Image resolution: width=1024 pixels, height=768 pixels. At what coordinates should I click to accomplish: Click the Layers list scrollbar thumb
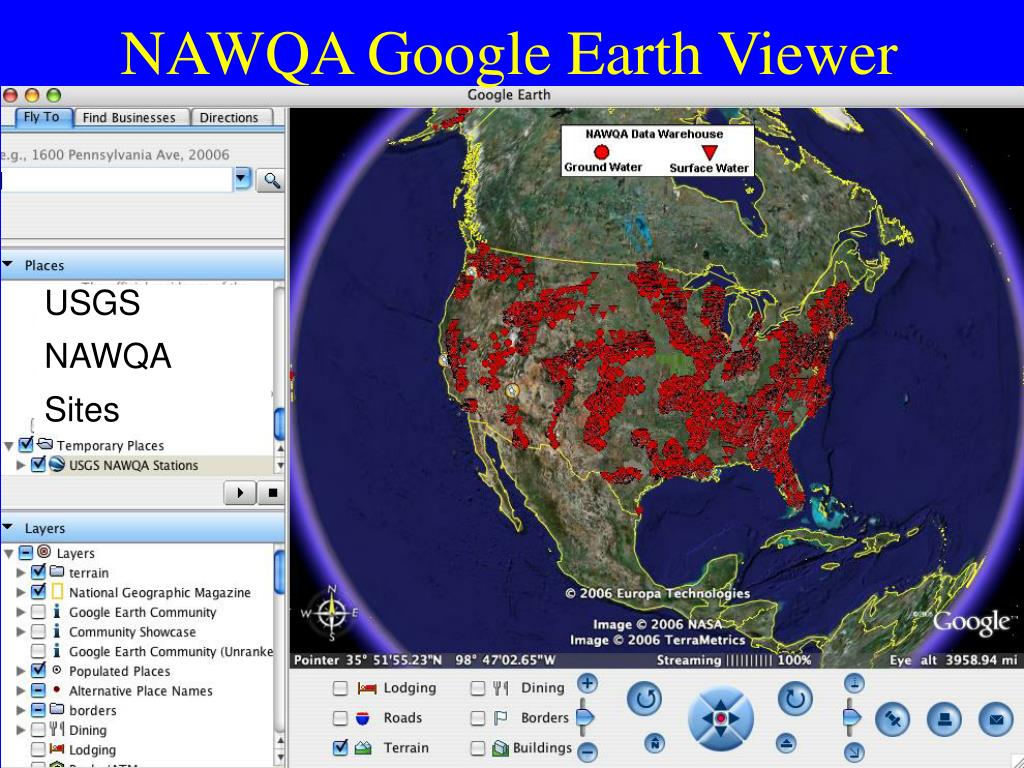point(279,571)
